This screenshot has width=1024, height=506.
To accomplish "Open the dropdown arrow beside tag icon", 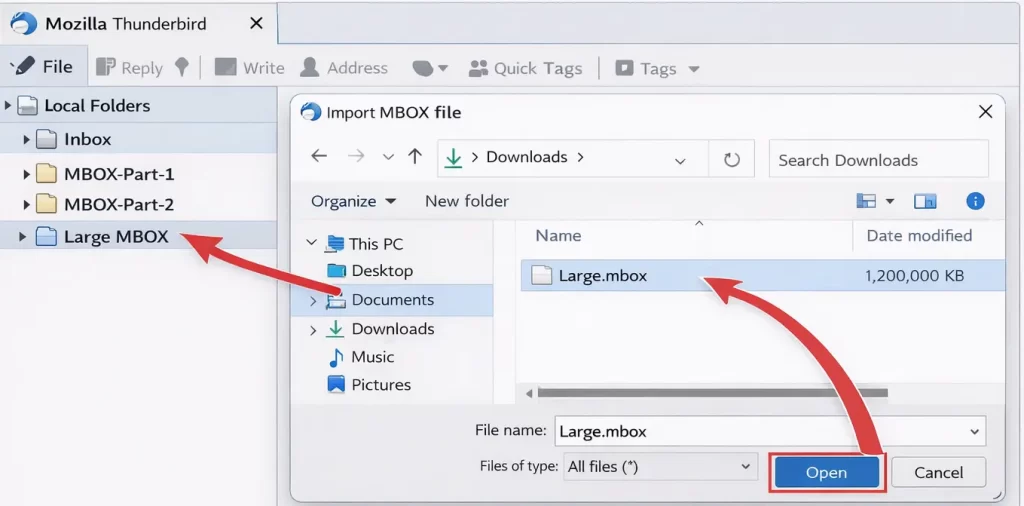I will click(x=443, y=69).
